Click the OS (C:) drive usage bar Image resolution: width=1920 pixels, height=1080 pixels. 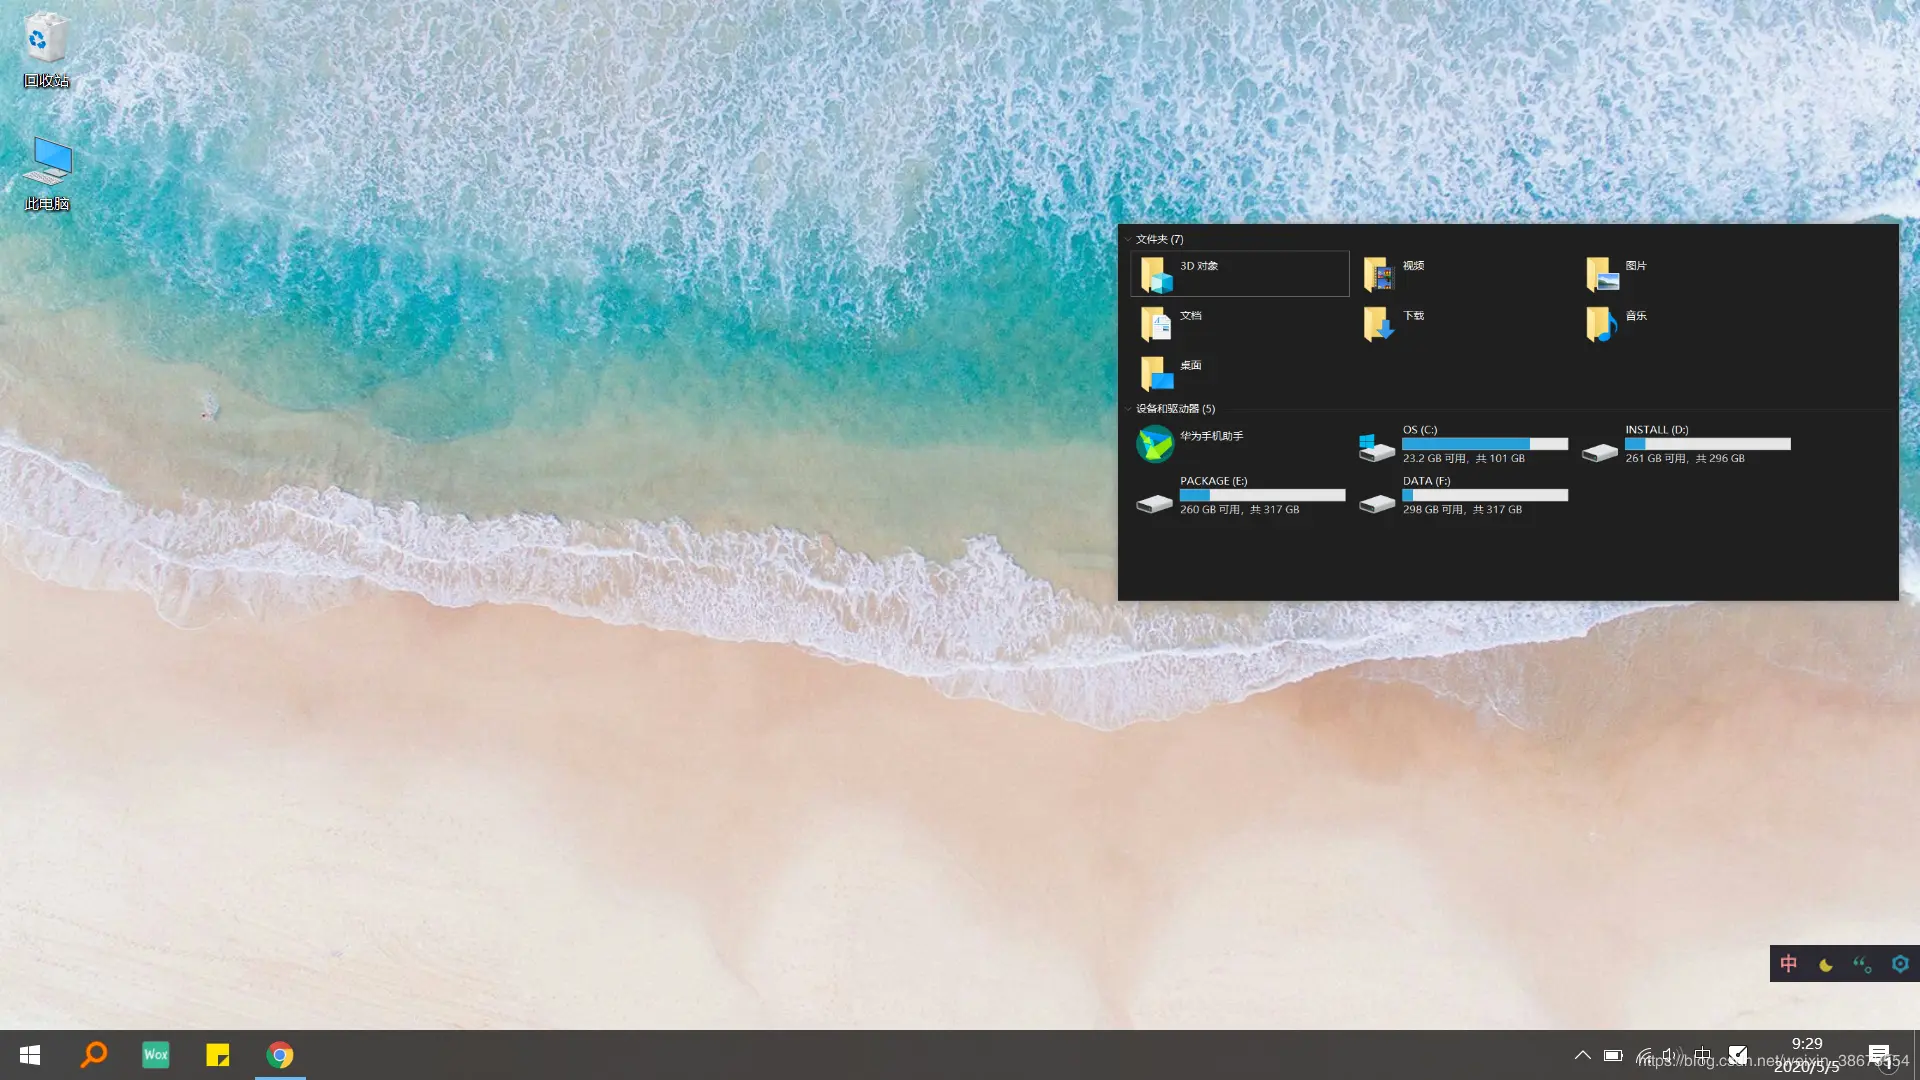[1484, 444]
